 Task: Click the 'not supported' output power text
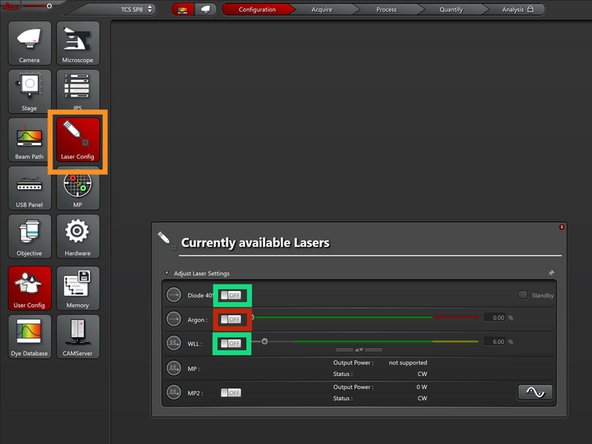408,362
